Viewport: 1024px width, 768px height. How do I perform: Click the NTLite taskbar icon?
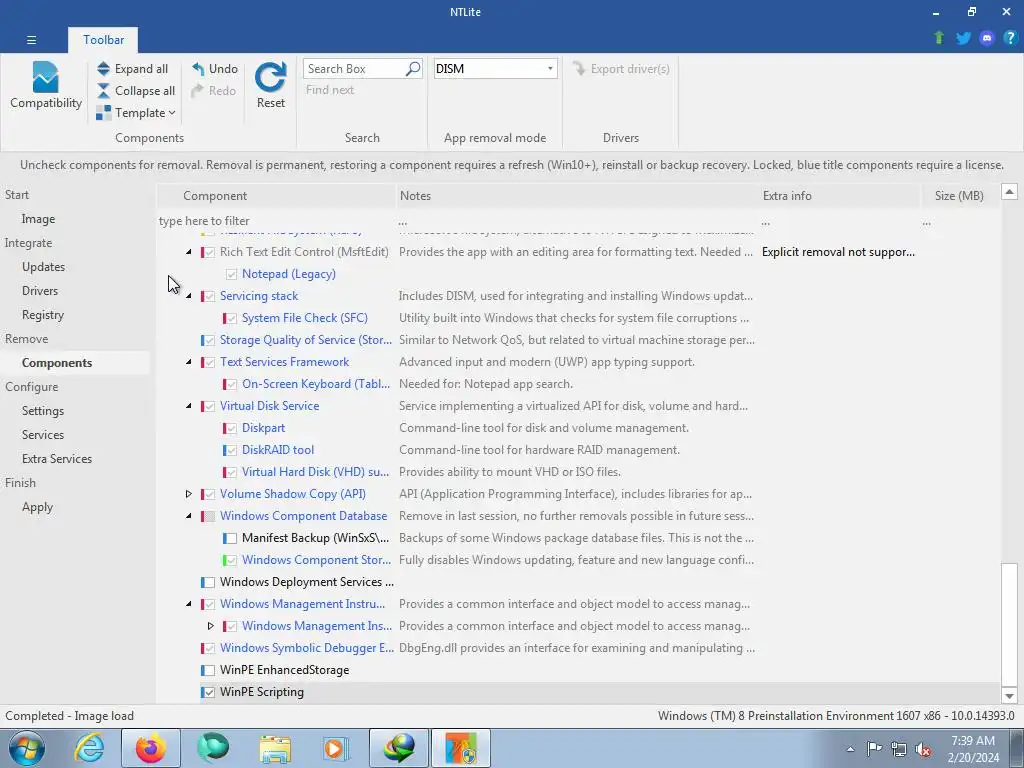[461, 748]
